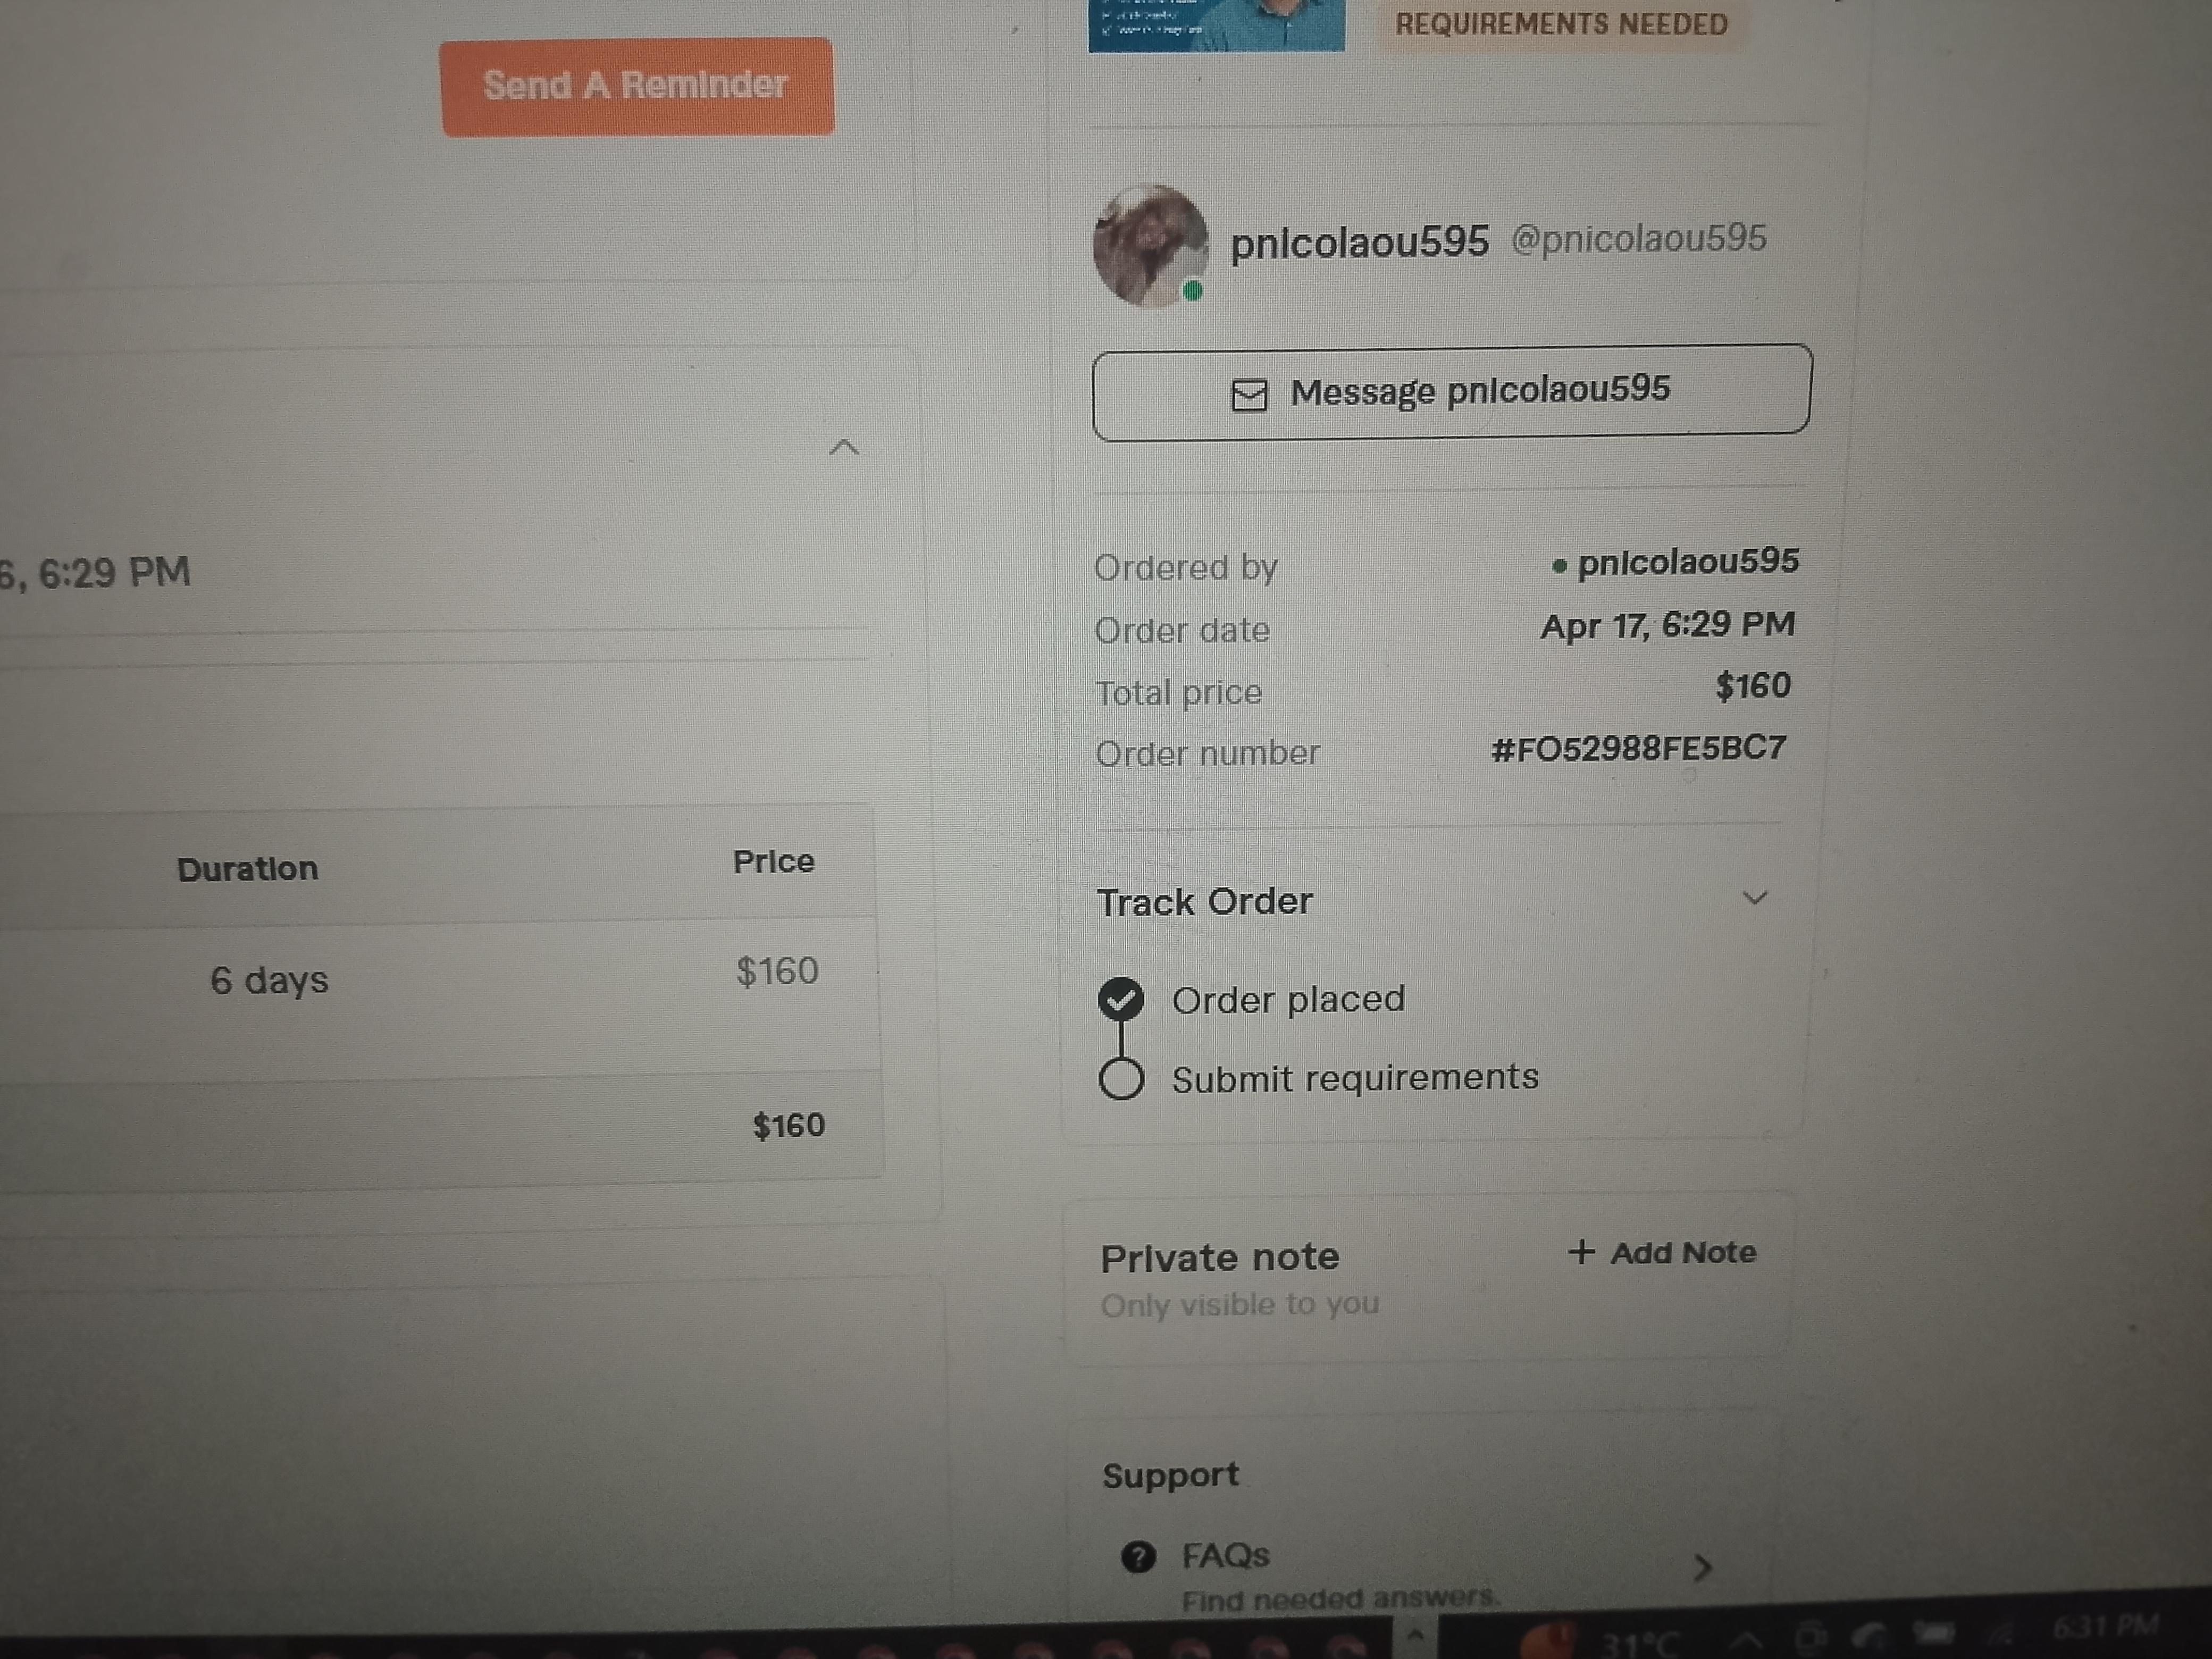Open the Support section heading
The image size is (2212, 1659).
(1170, 1476)
